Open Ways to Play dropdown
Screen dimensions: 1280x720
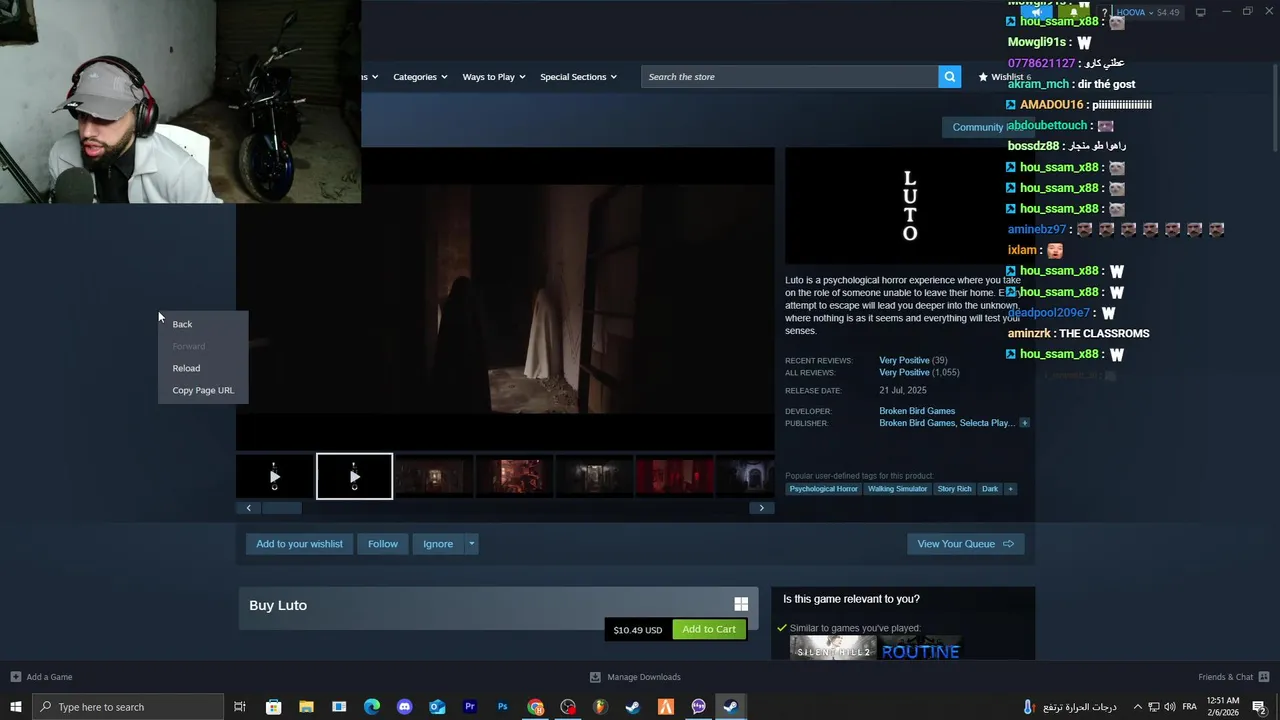coord(494,77)
